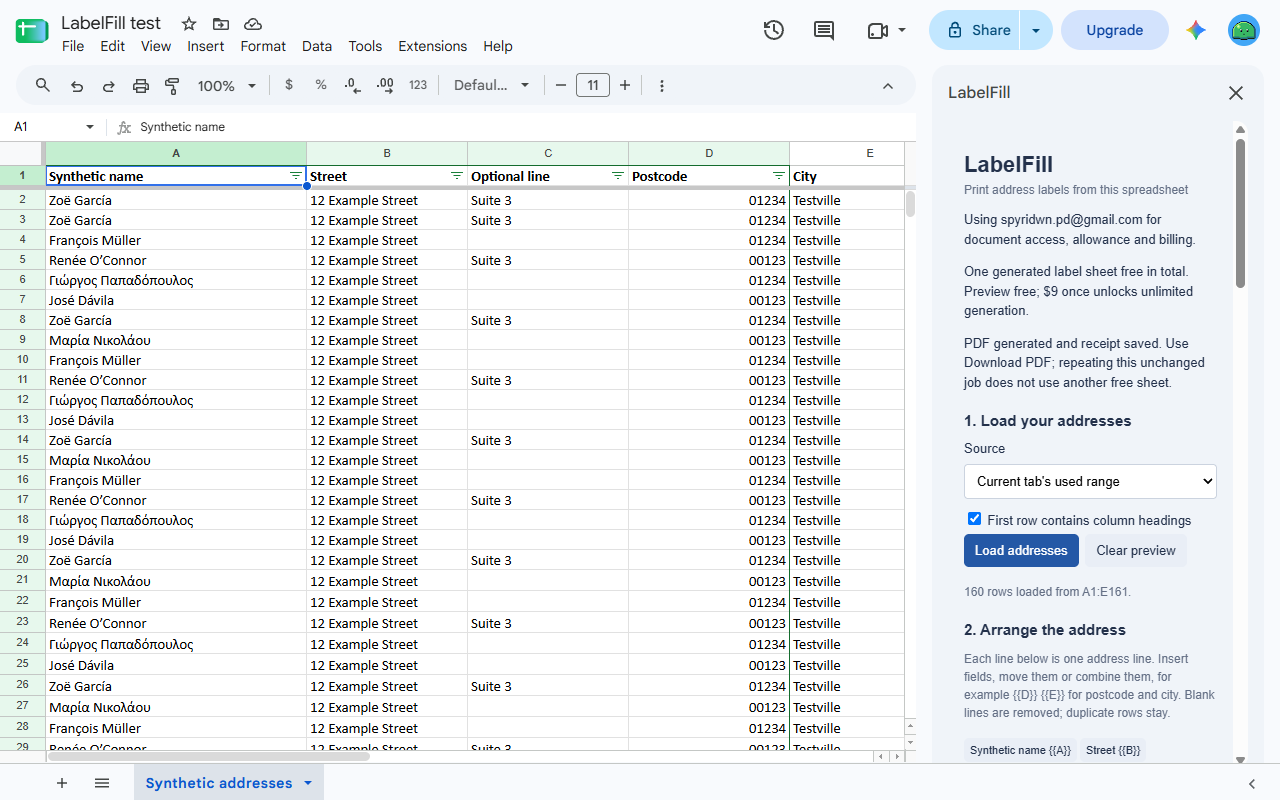Open the Data menu
1280x800 pixels.
pos(317,46)
